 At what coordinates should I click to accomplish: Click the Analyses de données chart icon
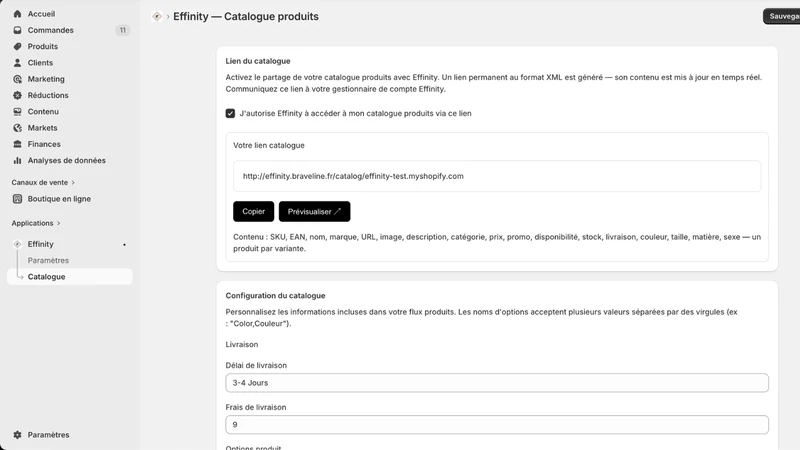(17, 161)
